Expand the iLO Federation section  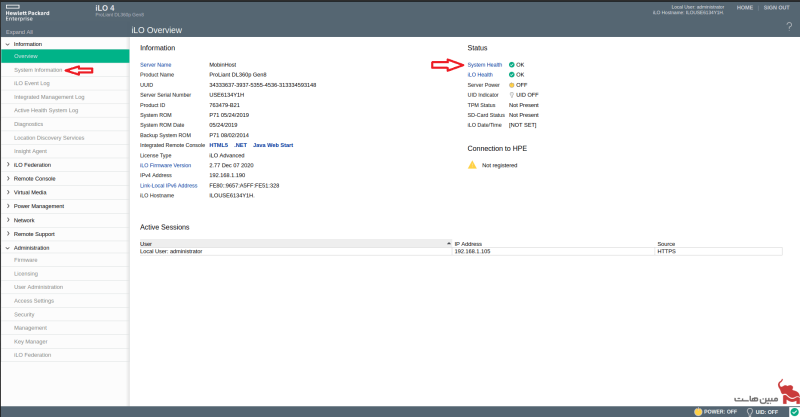point(8,165)
